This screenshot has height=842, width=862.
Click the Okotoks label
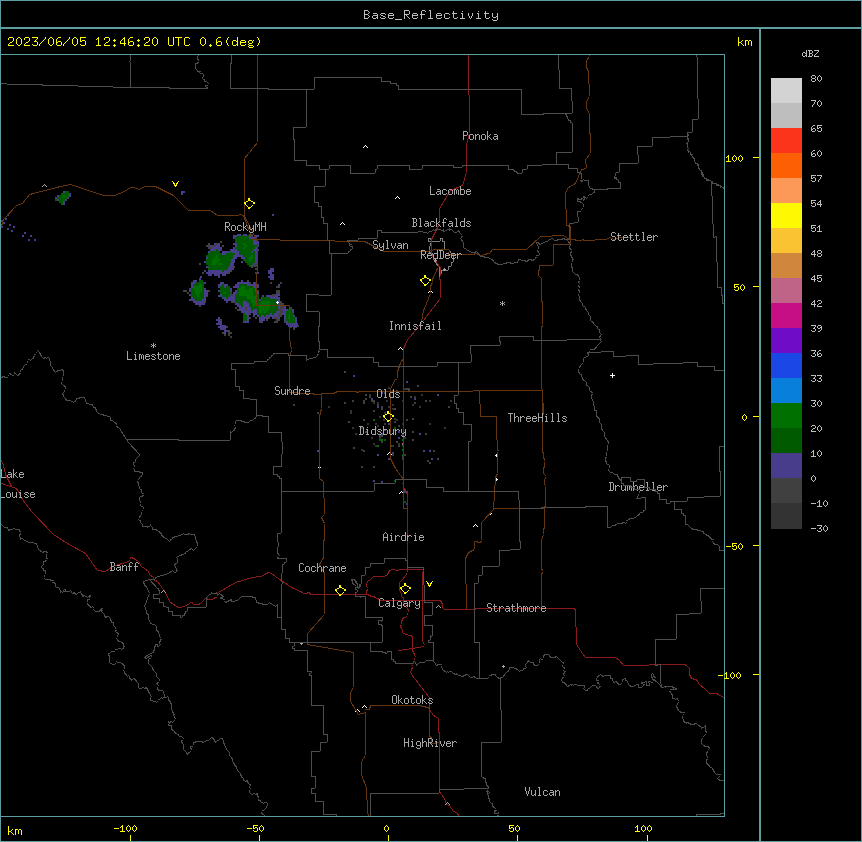click(x=412, y=700)
